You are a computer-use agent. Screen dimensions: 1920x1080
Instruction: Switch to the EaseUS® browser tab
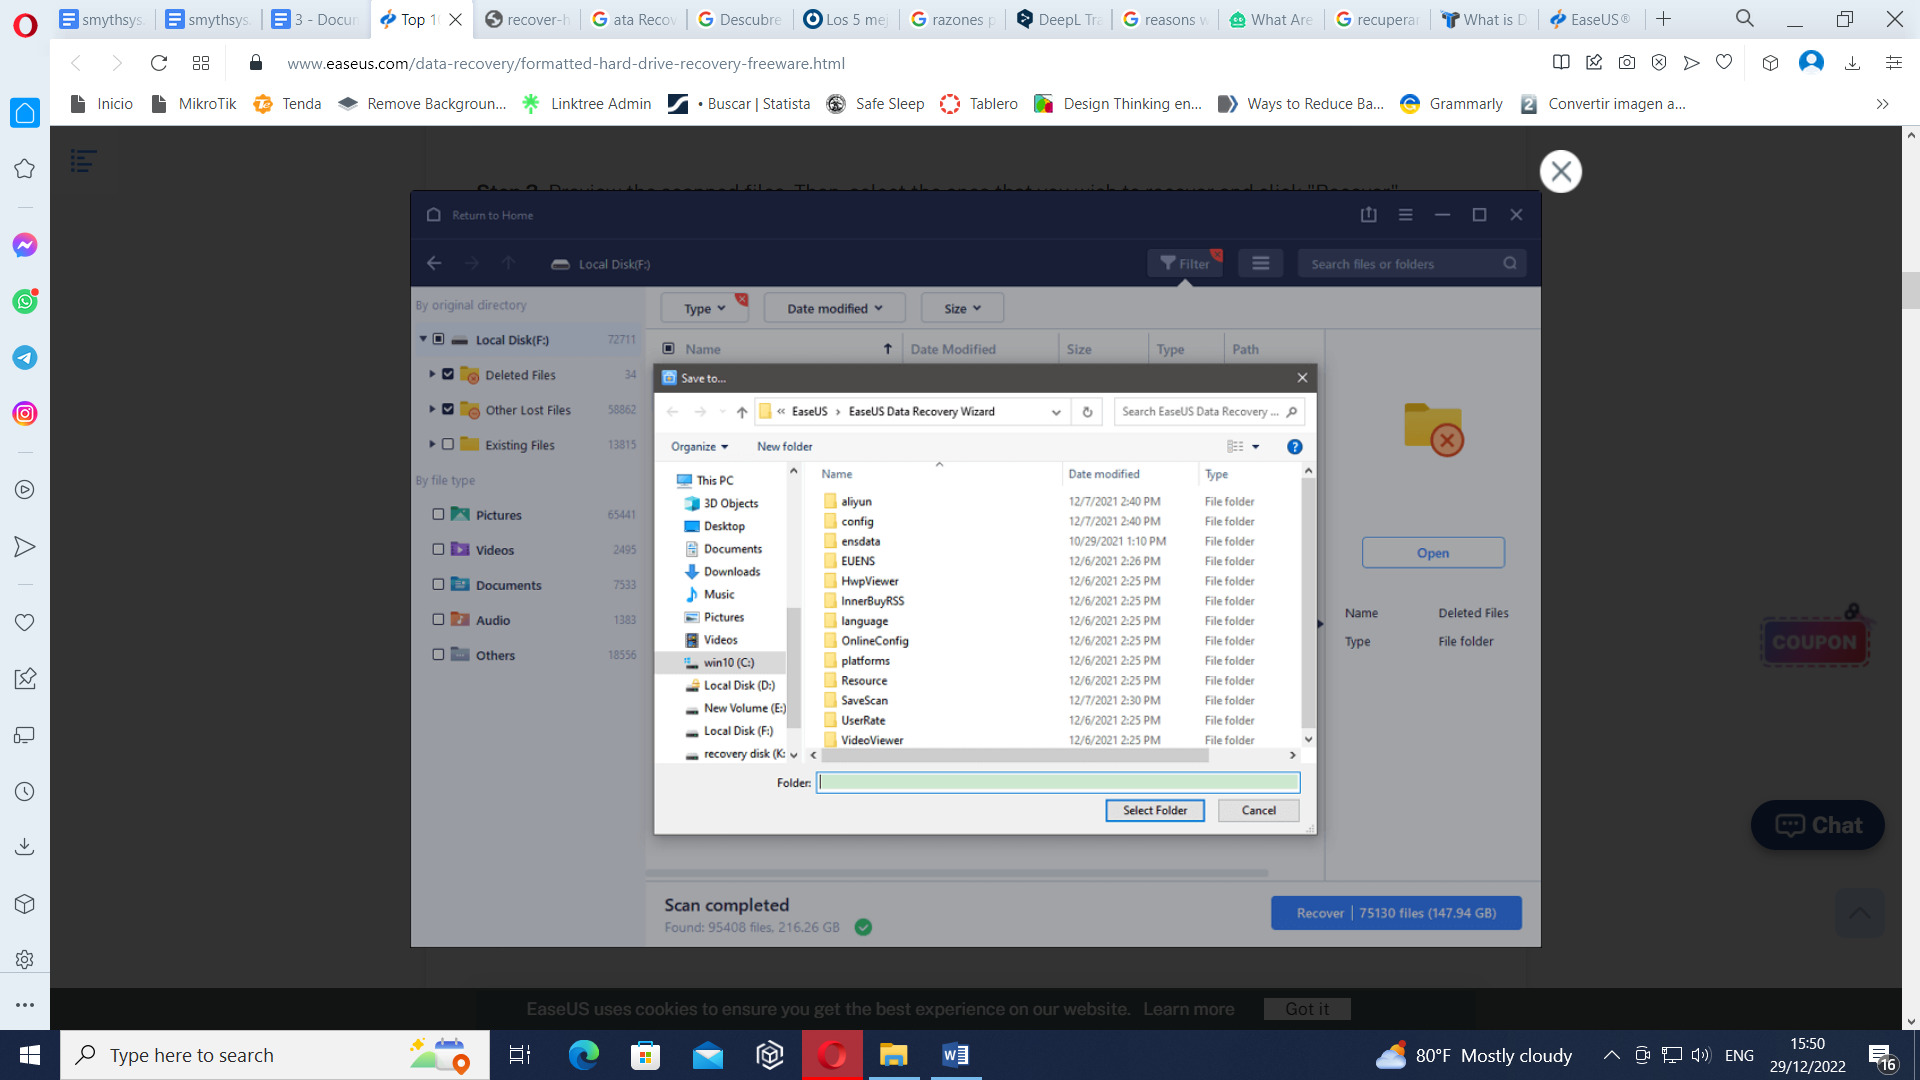tap(1590, 19)
